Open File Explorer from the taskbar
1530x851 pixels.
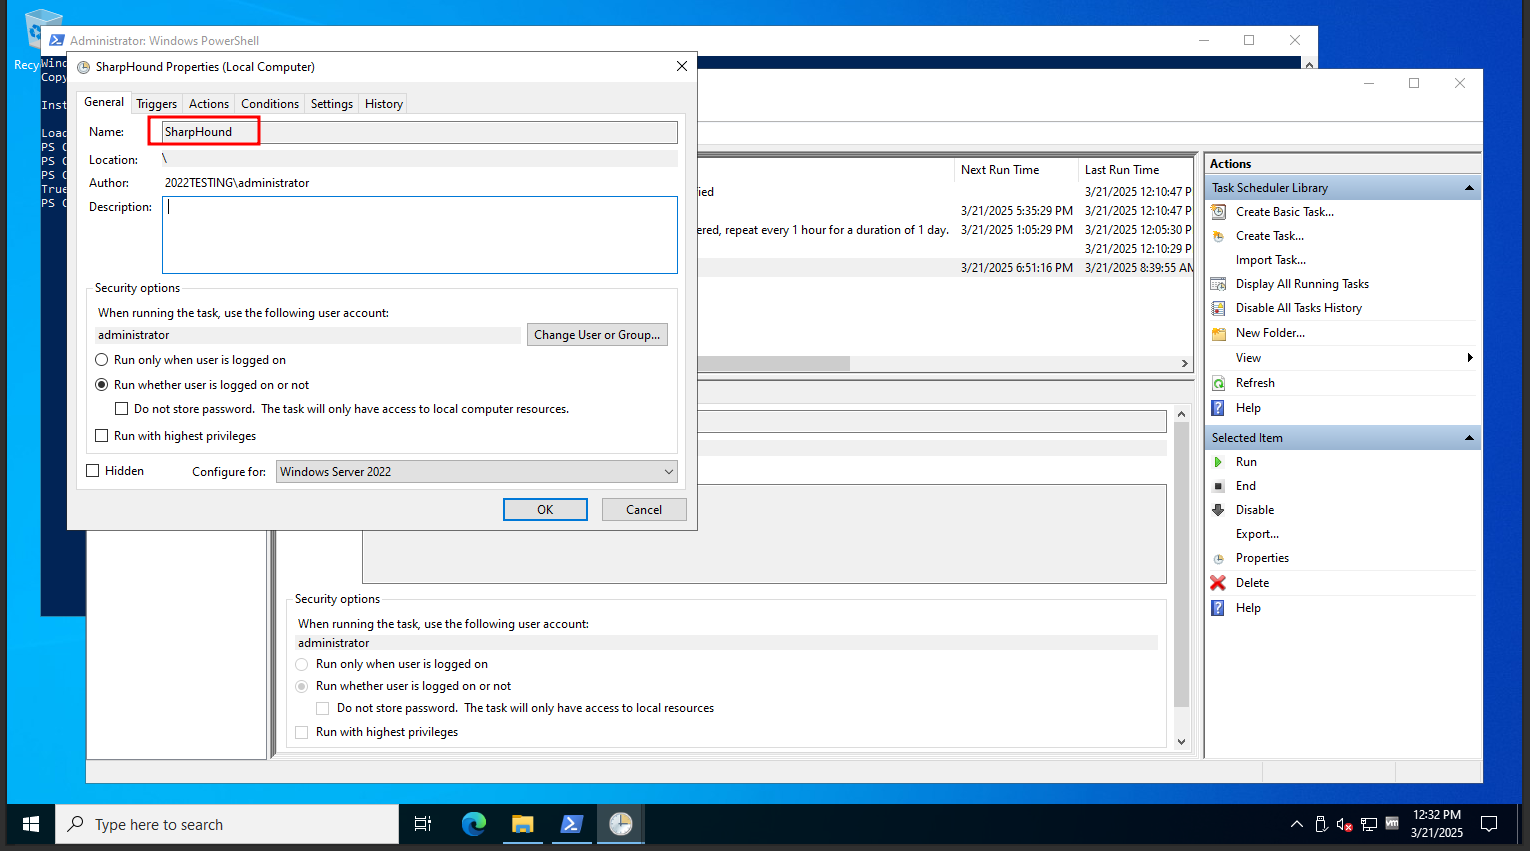click(x=522, y=824)
